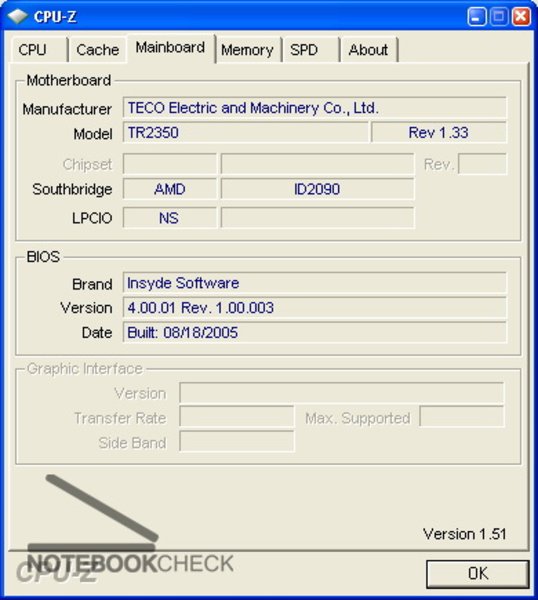Image resolution: width=538 pixels, height=600 pixels.
Task: Click the Version 1.51 text
Action: point(465,534)
